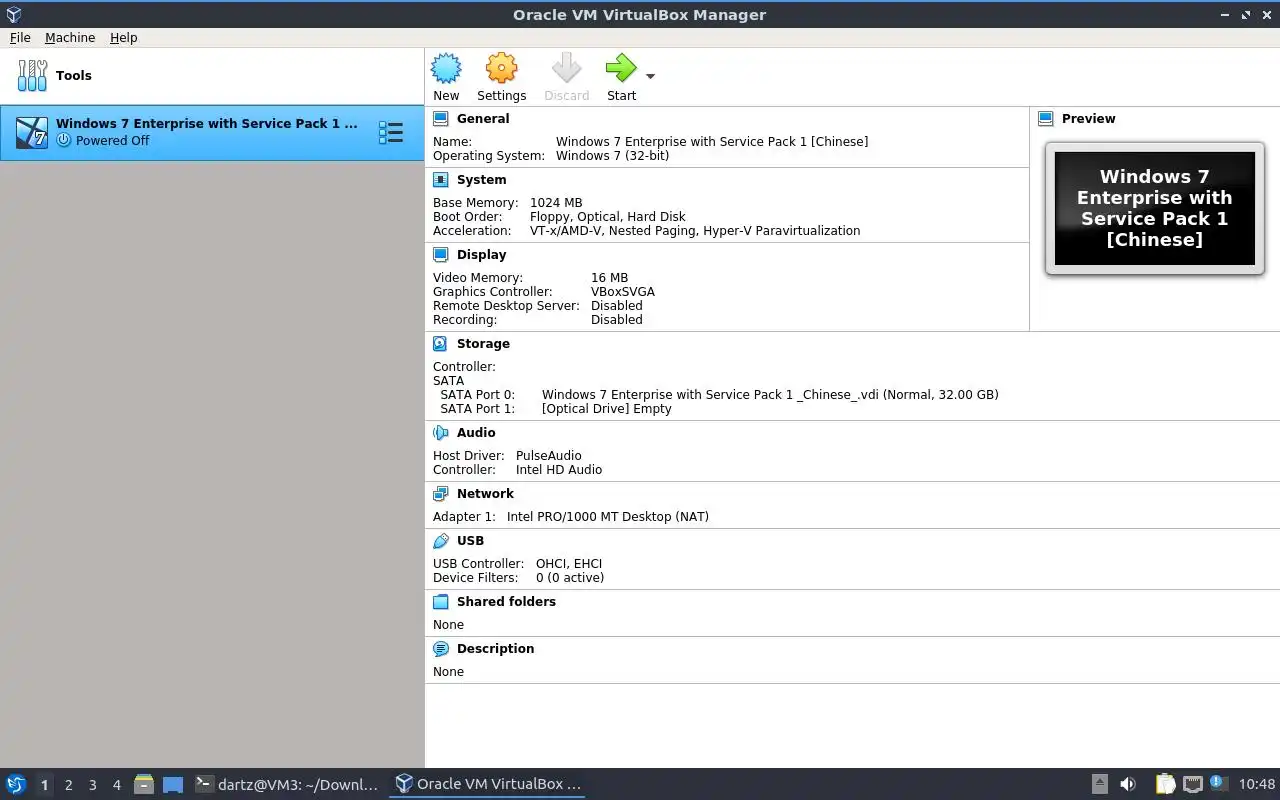Click the '0 (0 active)' device filters value
The width and height of the screenshot is (1280, 800).
click(570, 578)
